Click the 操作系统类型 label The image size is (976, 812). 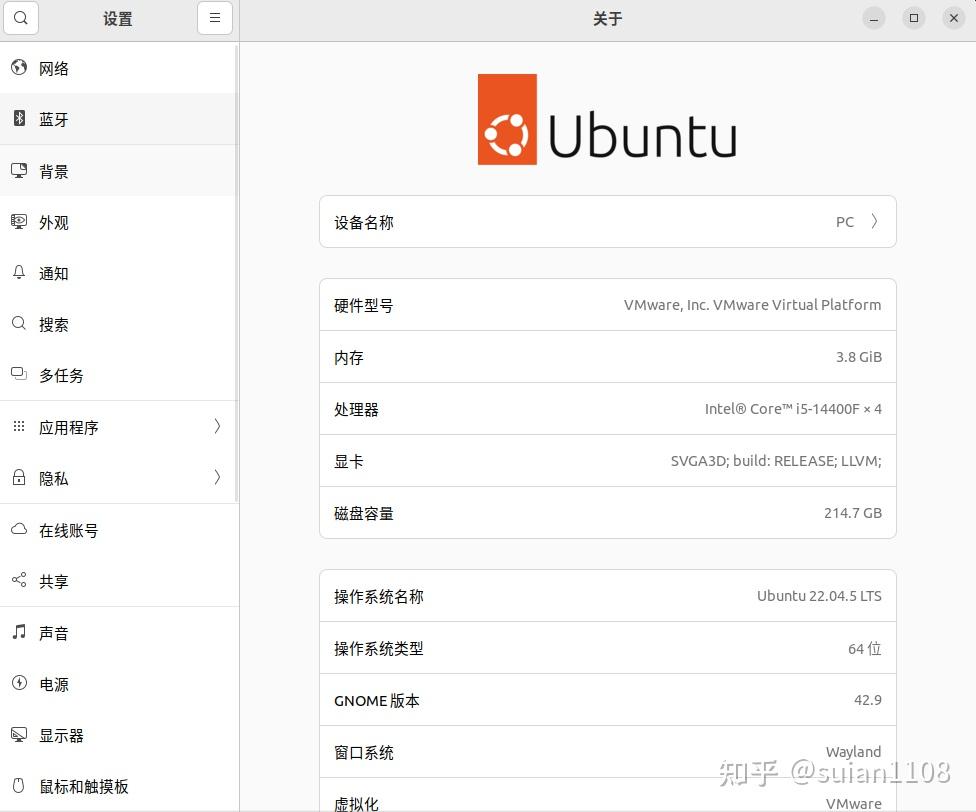point(378,648)
